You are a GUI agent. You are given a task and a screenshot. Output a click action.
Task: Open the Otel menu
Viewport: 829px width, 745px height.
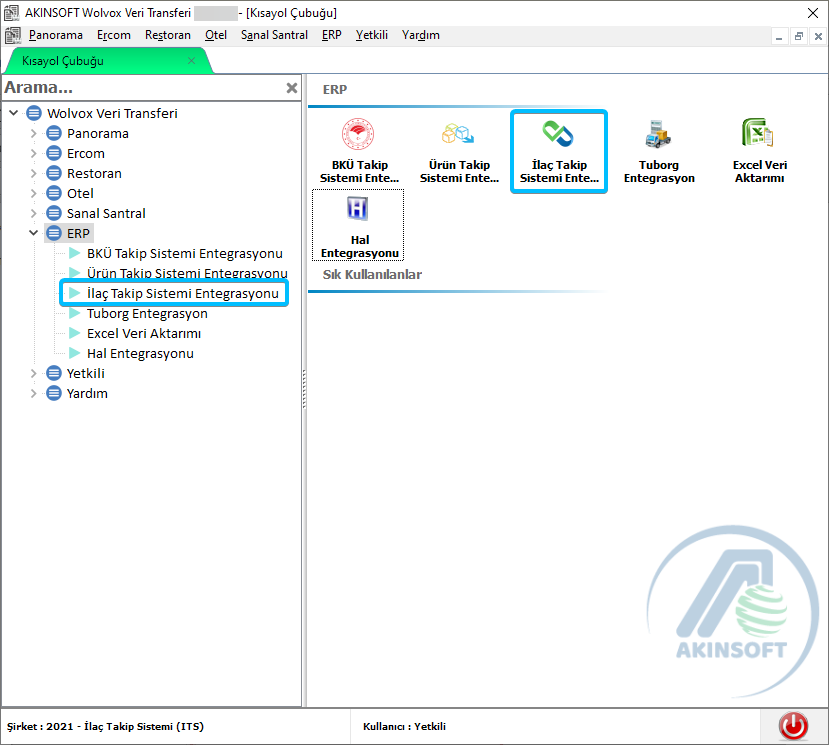click(216, 35)
